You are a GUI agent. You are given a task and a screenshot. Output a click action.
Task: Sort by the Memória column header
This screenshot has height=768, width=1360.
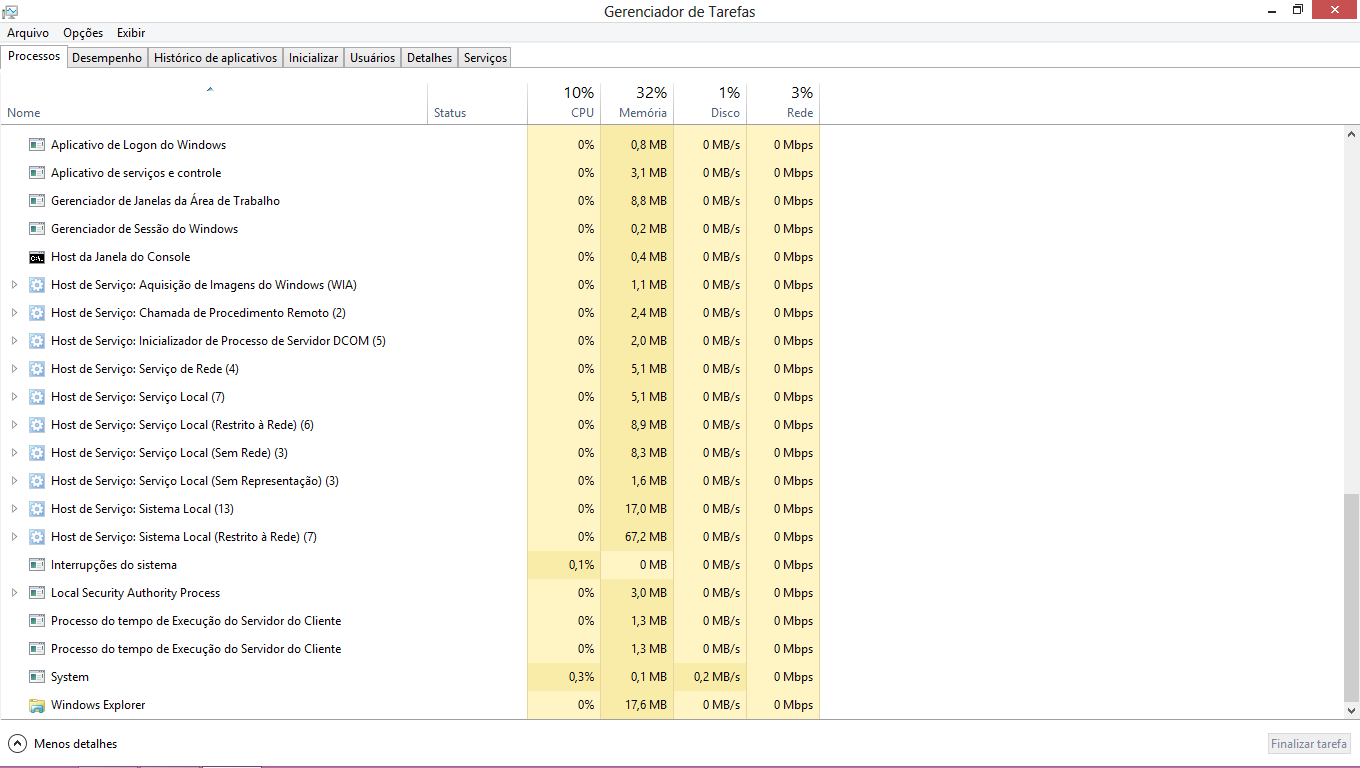[x=637, y=103]
